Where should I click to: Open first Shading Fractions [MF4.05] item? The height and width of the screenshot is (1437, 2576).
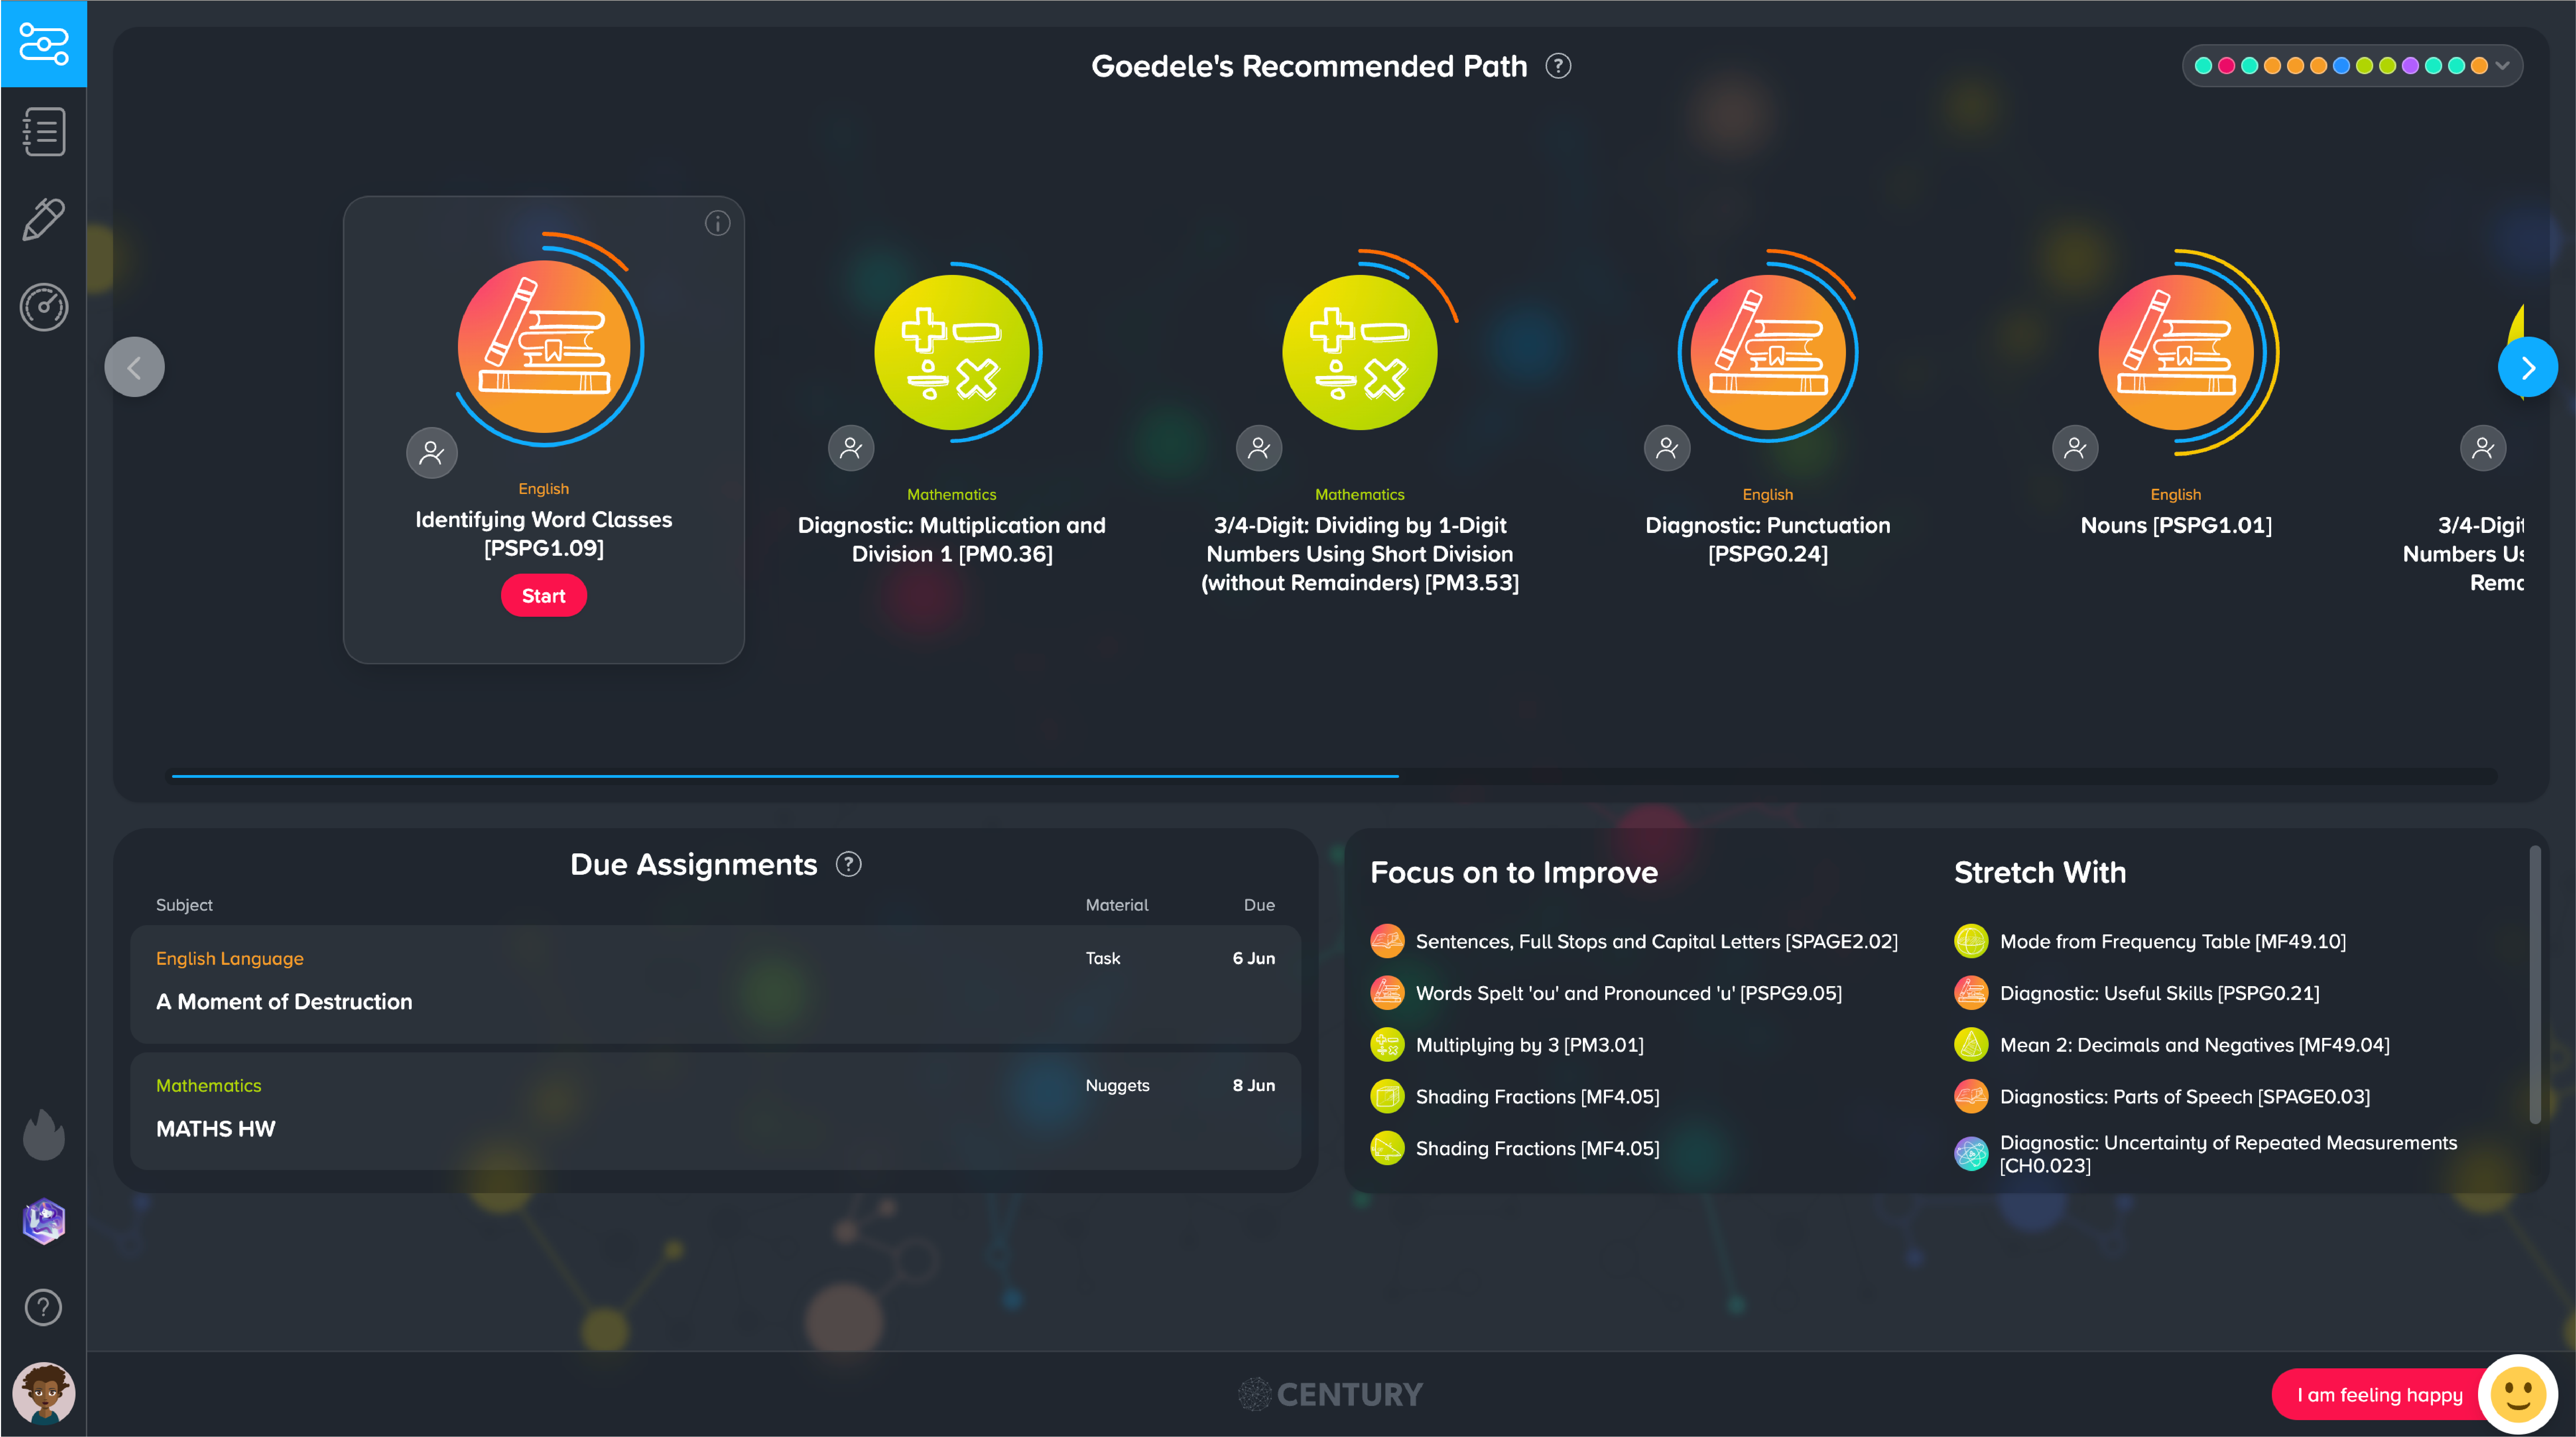pos(1515,1097)
